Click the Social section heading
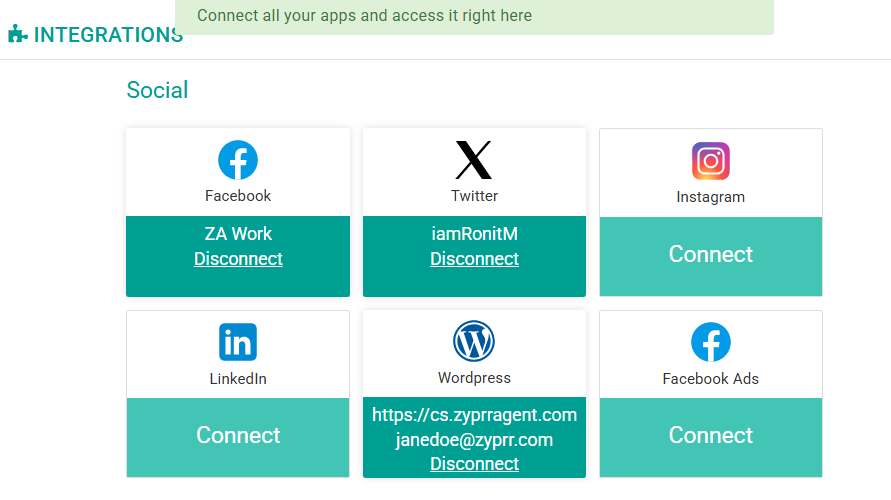The width and height of the screenshot is (891, 500). [x=157, y=90]
